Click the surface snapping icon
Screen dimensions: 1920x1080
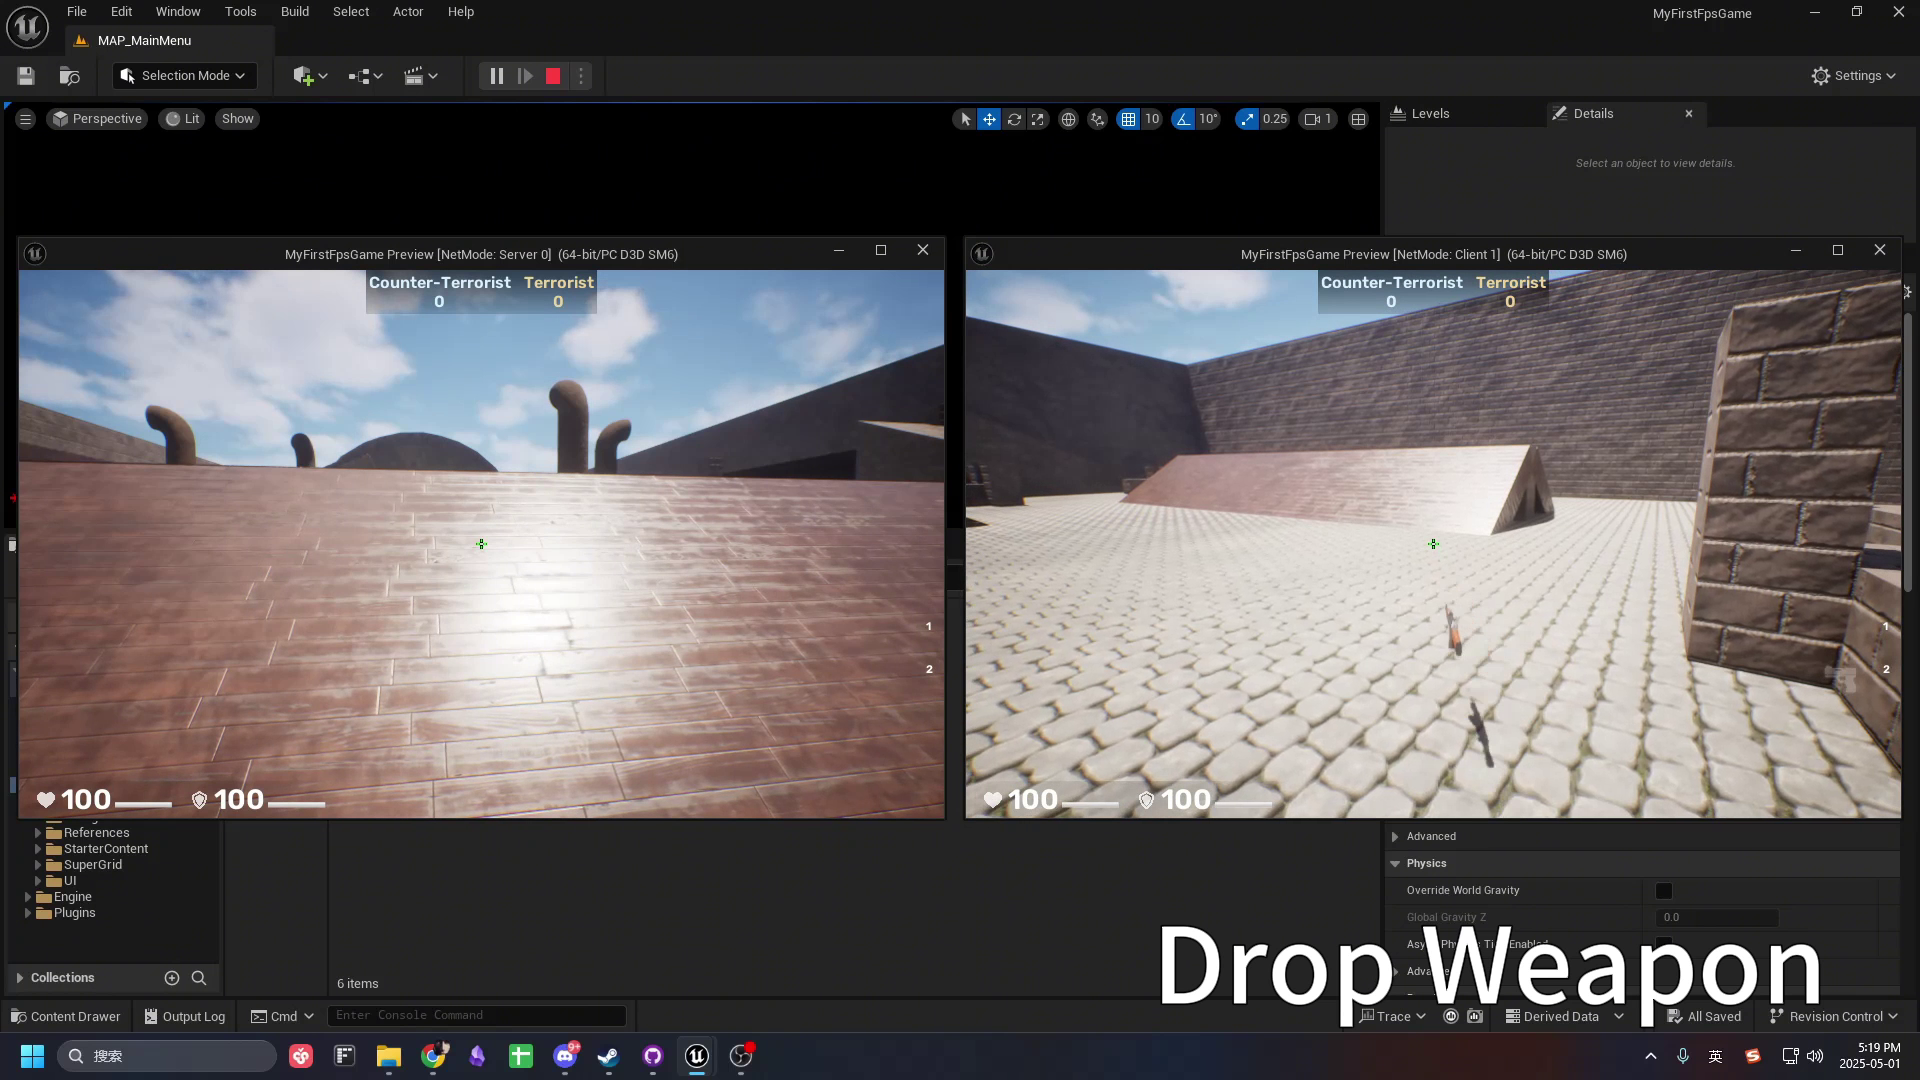click(x=1097, y=119)
